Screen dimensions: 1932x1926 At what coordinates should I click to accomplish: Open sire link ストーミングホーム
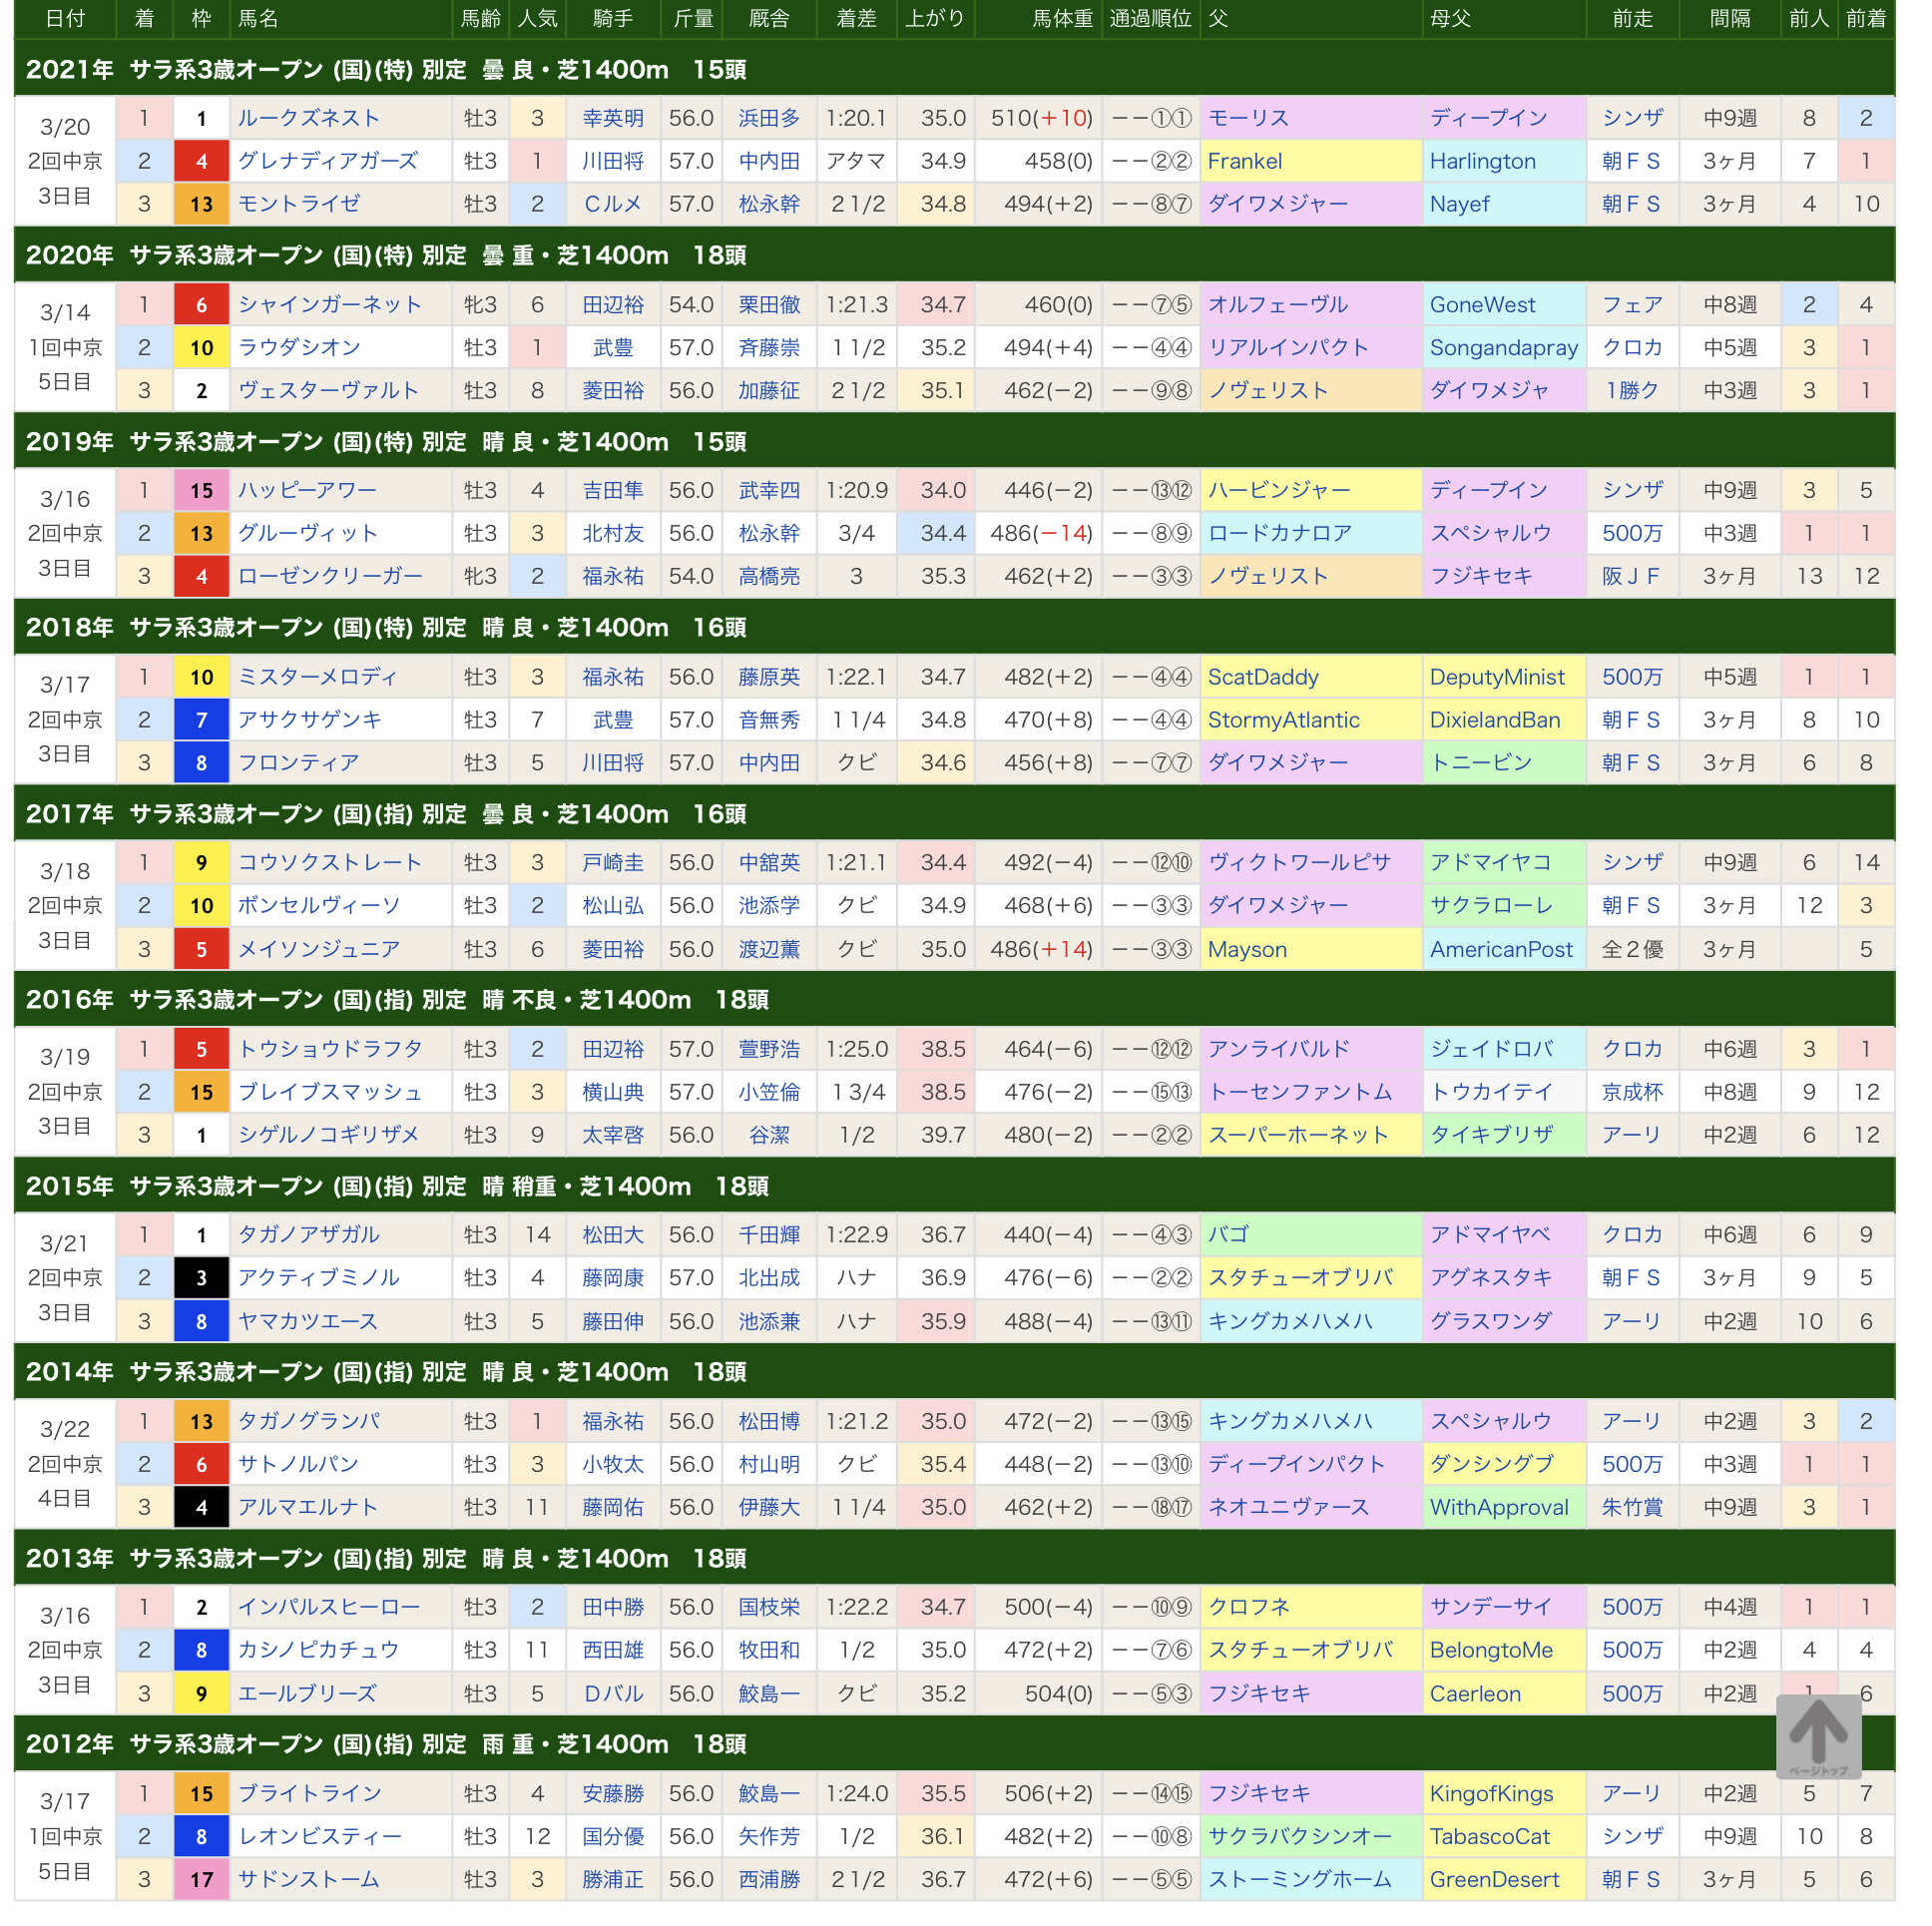point(1300,1880)
